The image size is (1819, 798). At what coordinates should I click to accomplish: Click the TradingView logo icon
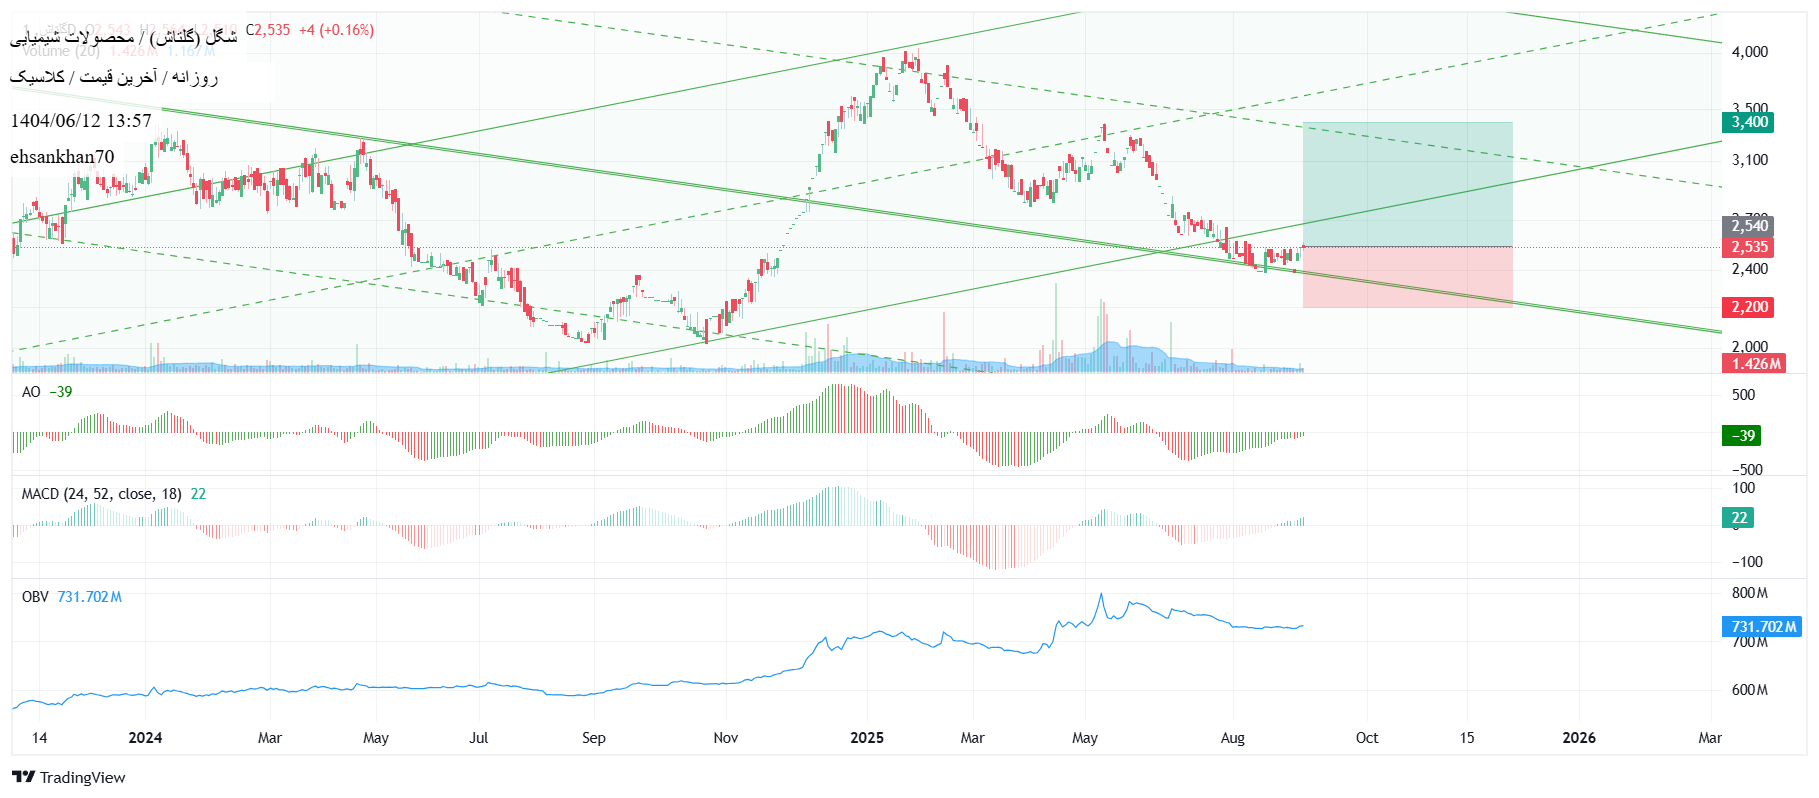coord(24,777)
